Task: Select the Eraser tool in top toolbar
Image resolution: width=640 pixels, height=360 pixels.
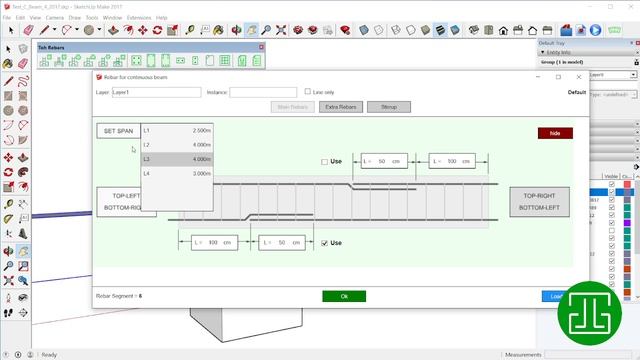Action: 28,30
